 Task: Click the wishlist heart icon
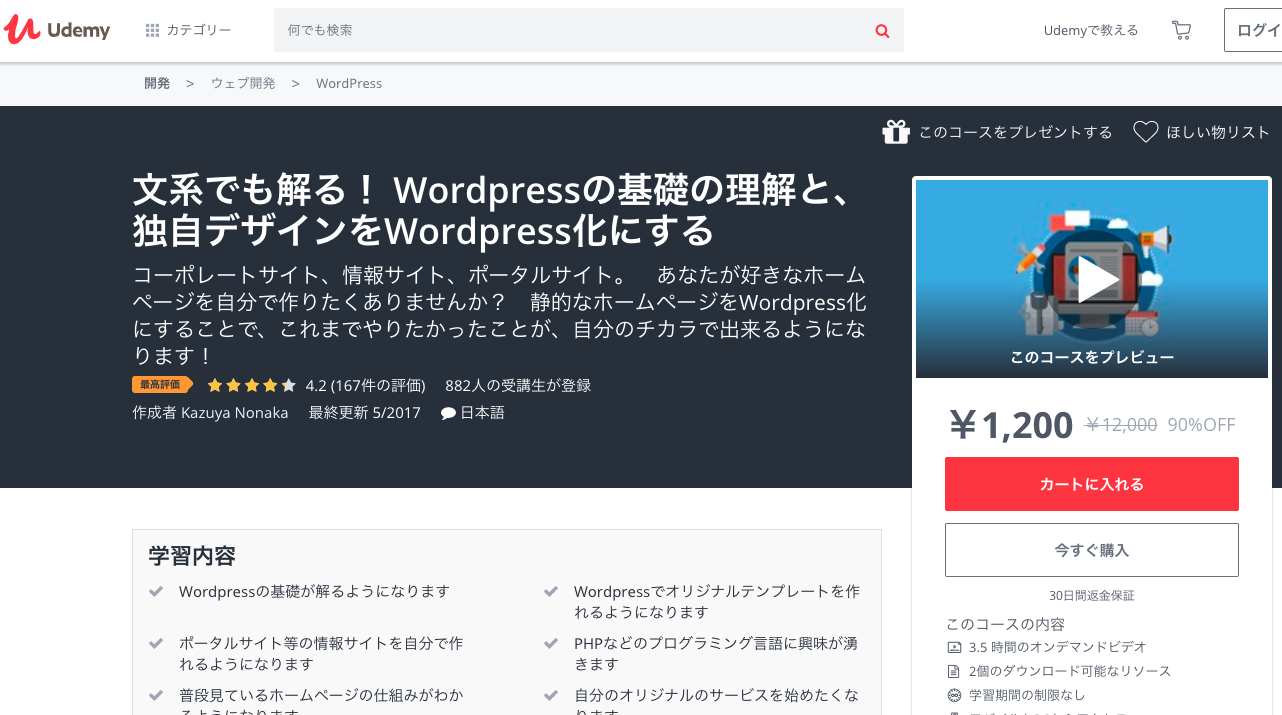1145,132
